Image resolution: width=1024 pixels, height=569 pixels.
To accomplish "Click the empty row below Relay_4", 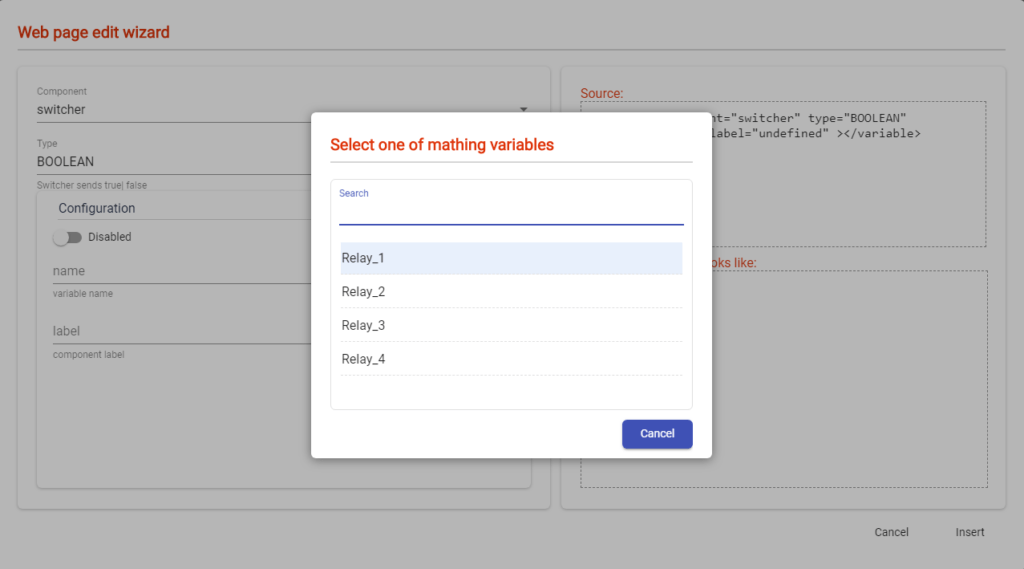I will 511,391.
